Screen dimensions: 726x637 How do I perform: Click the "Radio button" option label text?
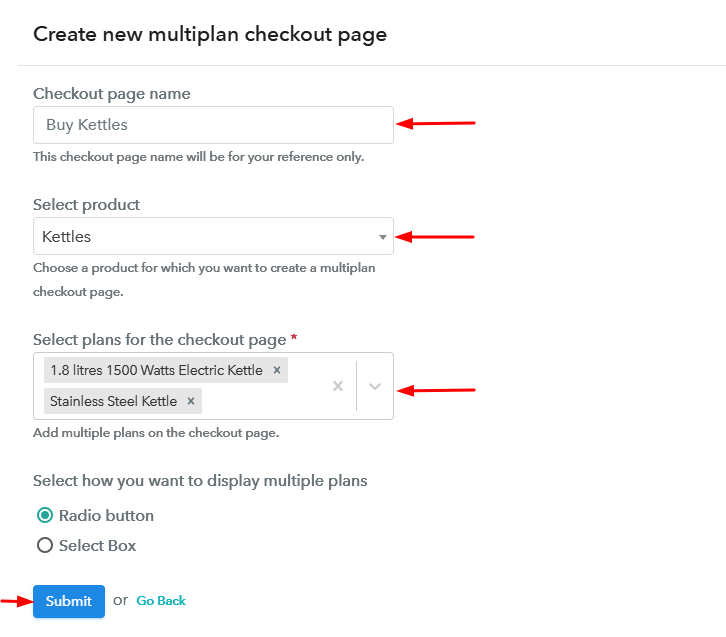coord(106,516)
